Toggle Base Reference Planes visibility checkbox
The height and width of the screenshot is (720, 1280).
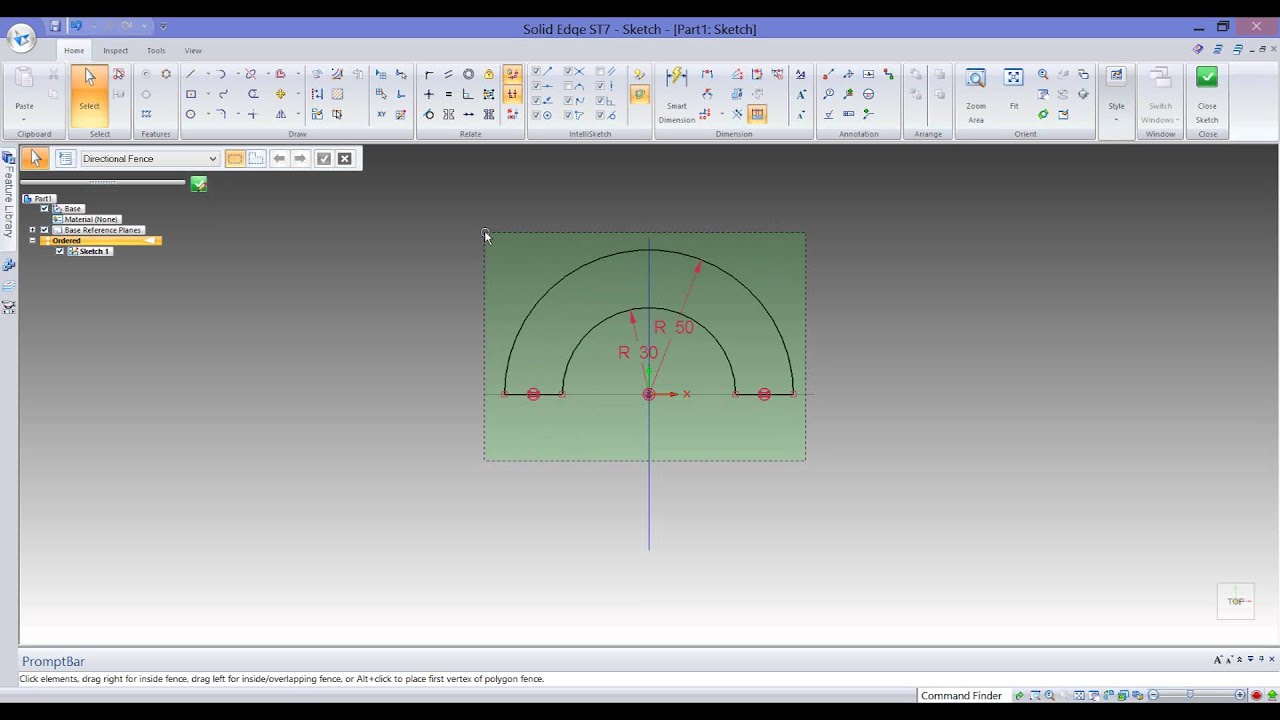pos(45,230)
